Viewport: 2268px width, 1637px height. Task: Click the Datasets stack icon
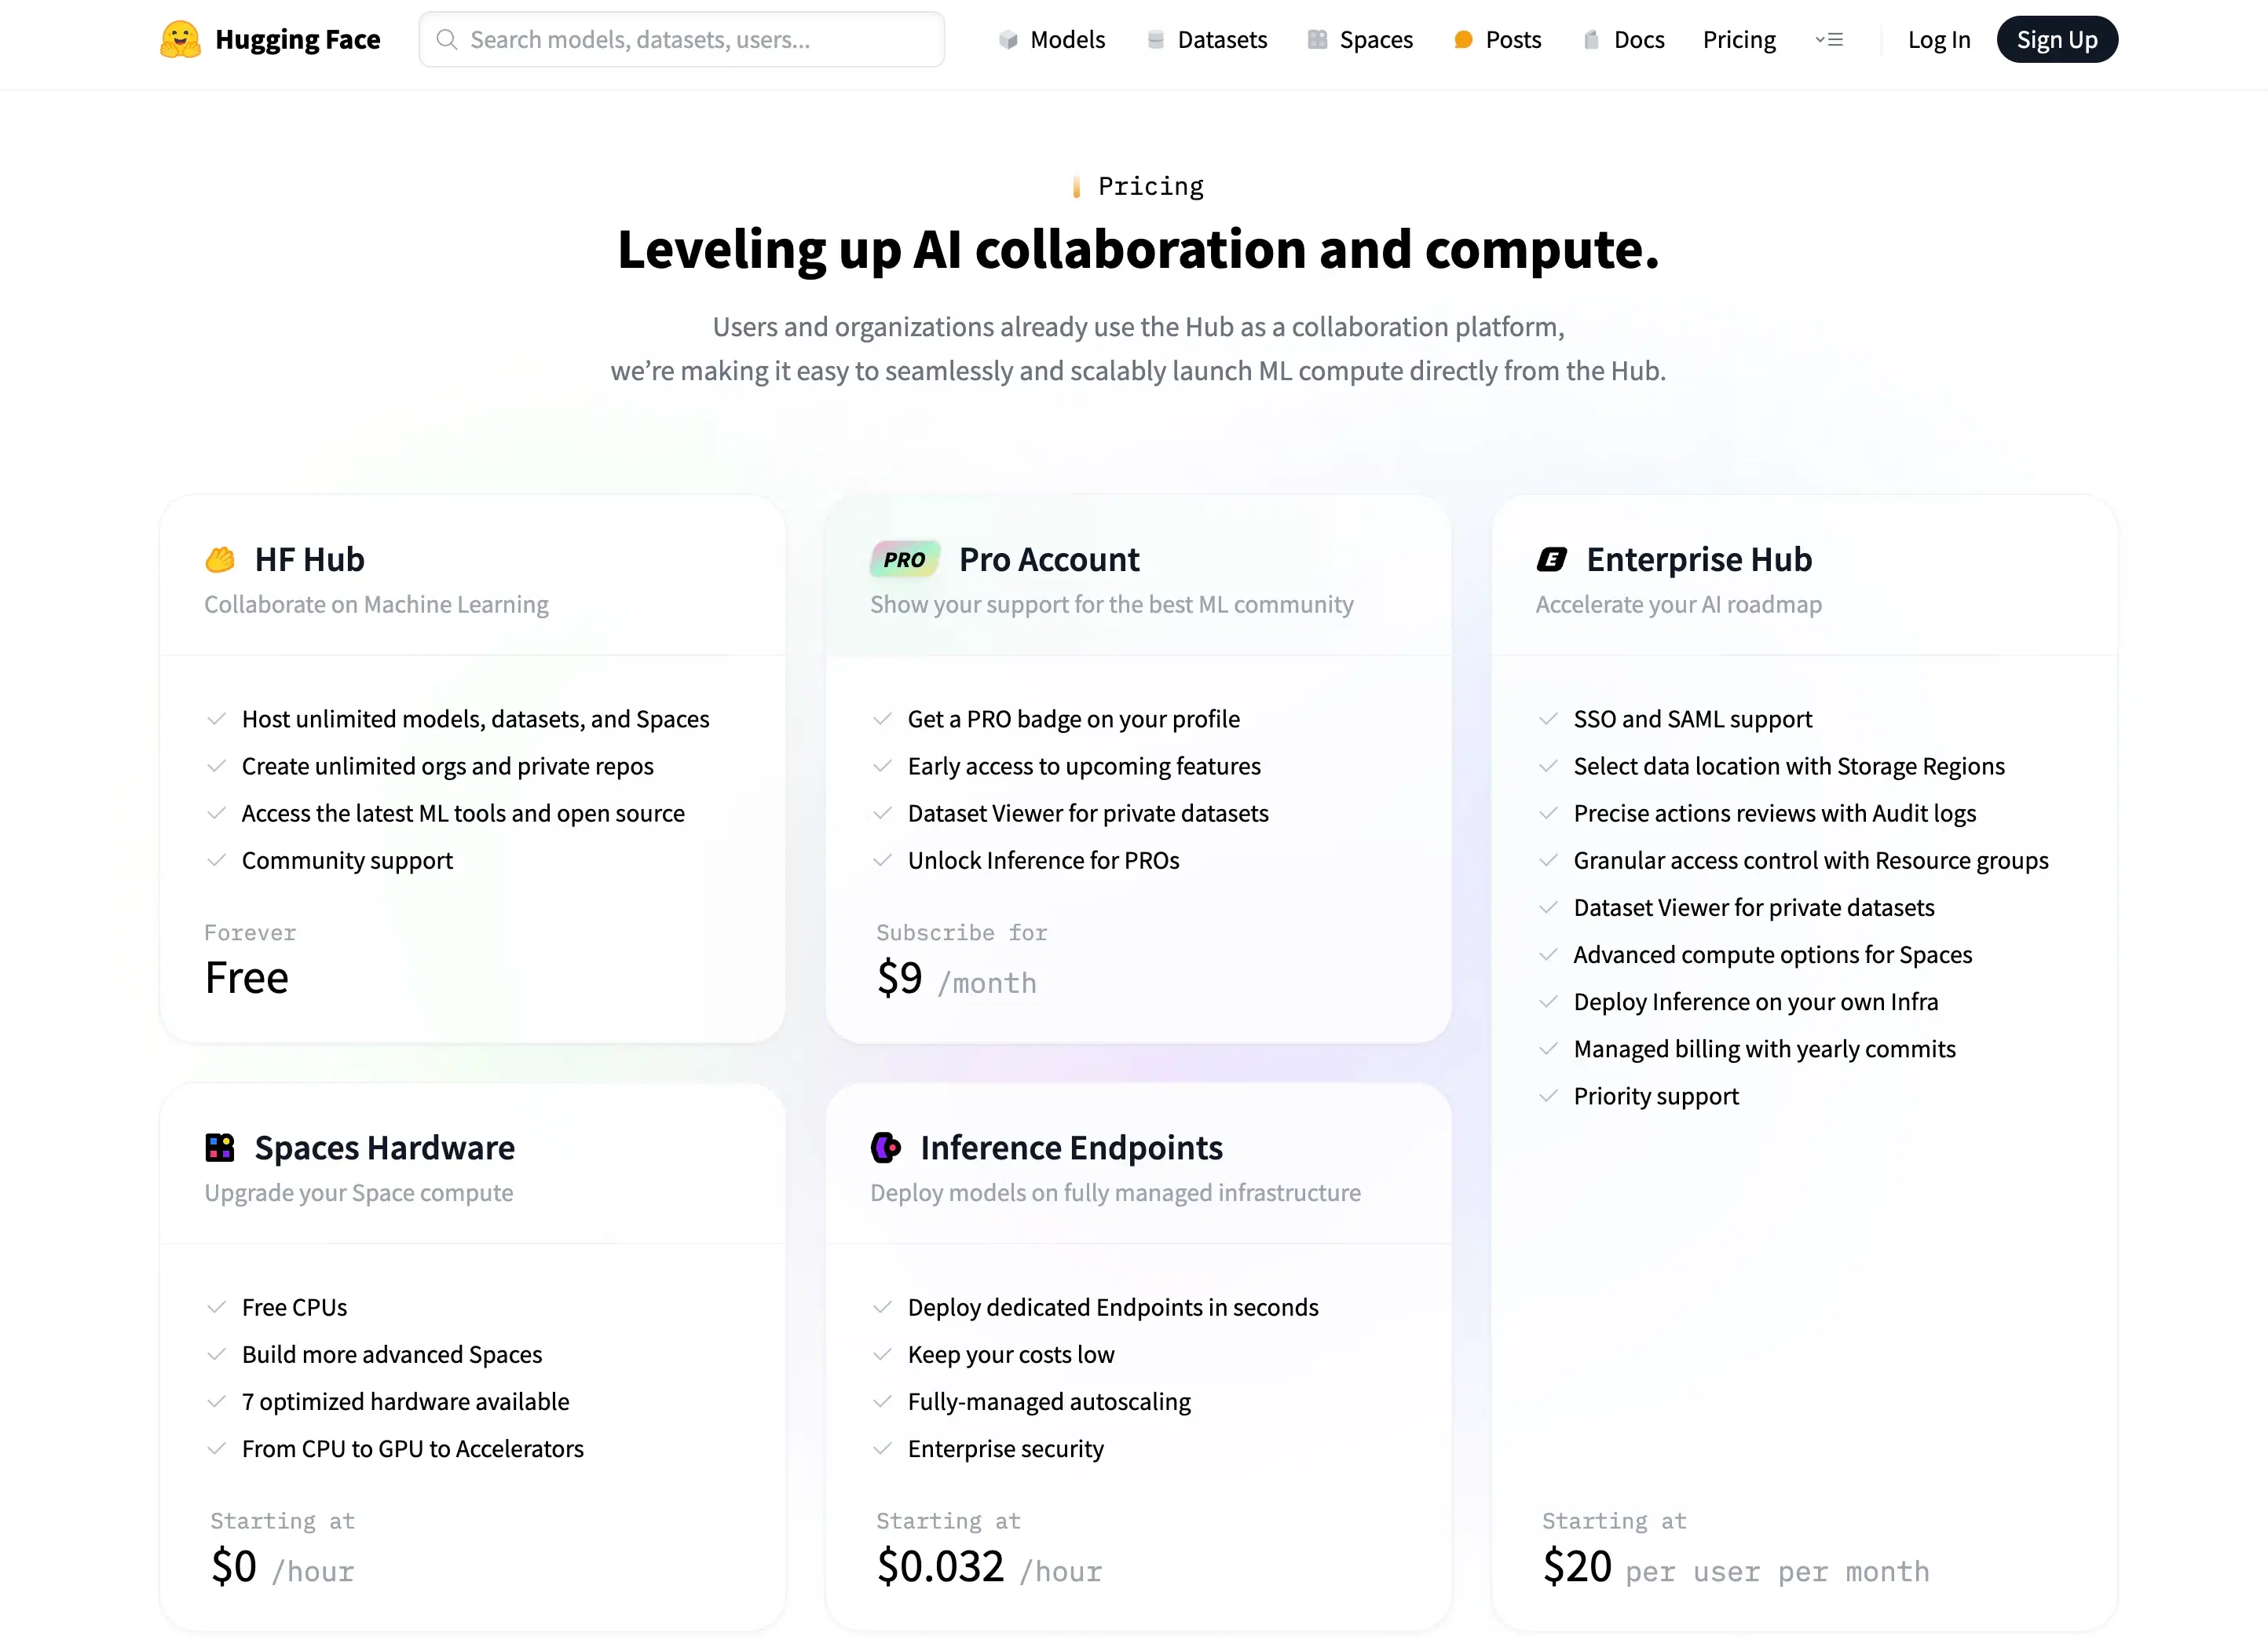(x=1156, y=40)
